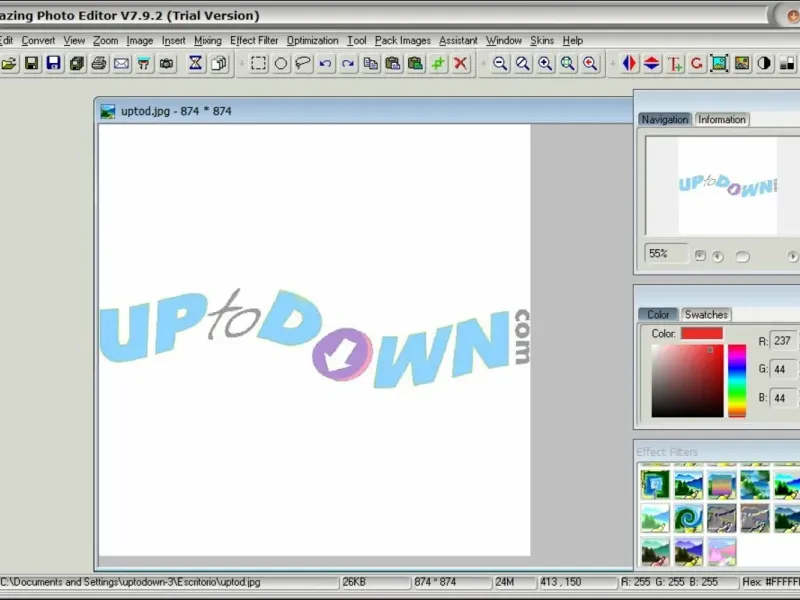This screenshot has width=800, height=600.
Task: Click the red-tinted magnifier zoom icon
Action: pos(590,64)
